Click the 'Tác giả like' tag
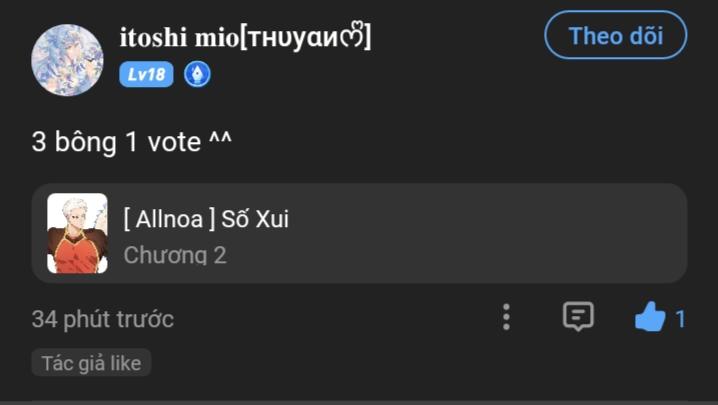Screen dimensions: 718x405 pos(91,362)
